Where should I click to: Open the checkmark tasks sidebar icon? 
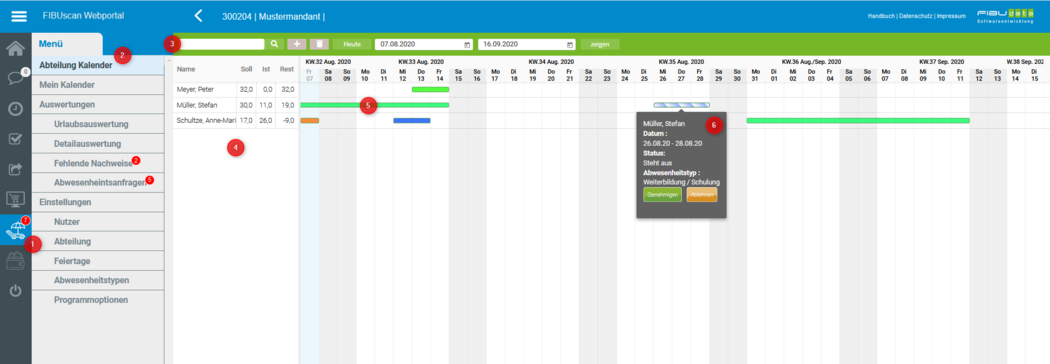click(x=15, y=139)
